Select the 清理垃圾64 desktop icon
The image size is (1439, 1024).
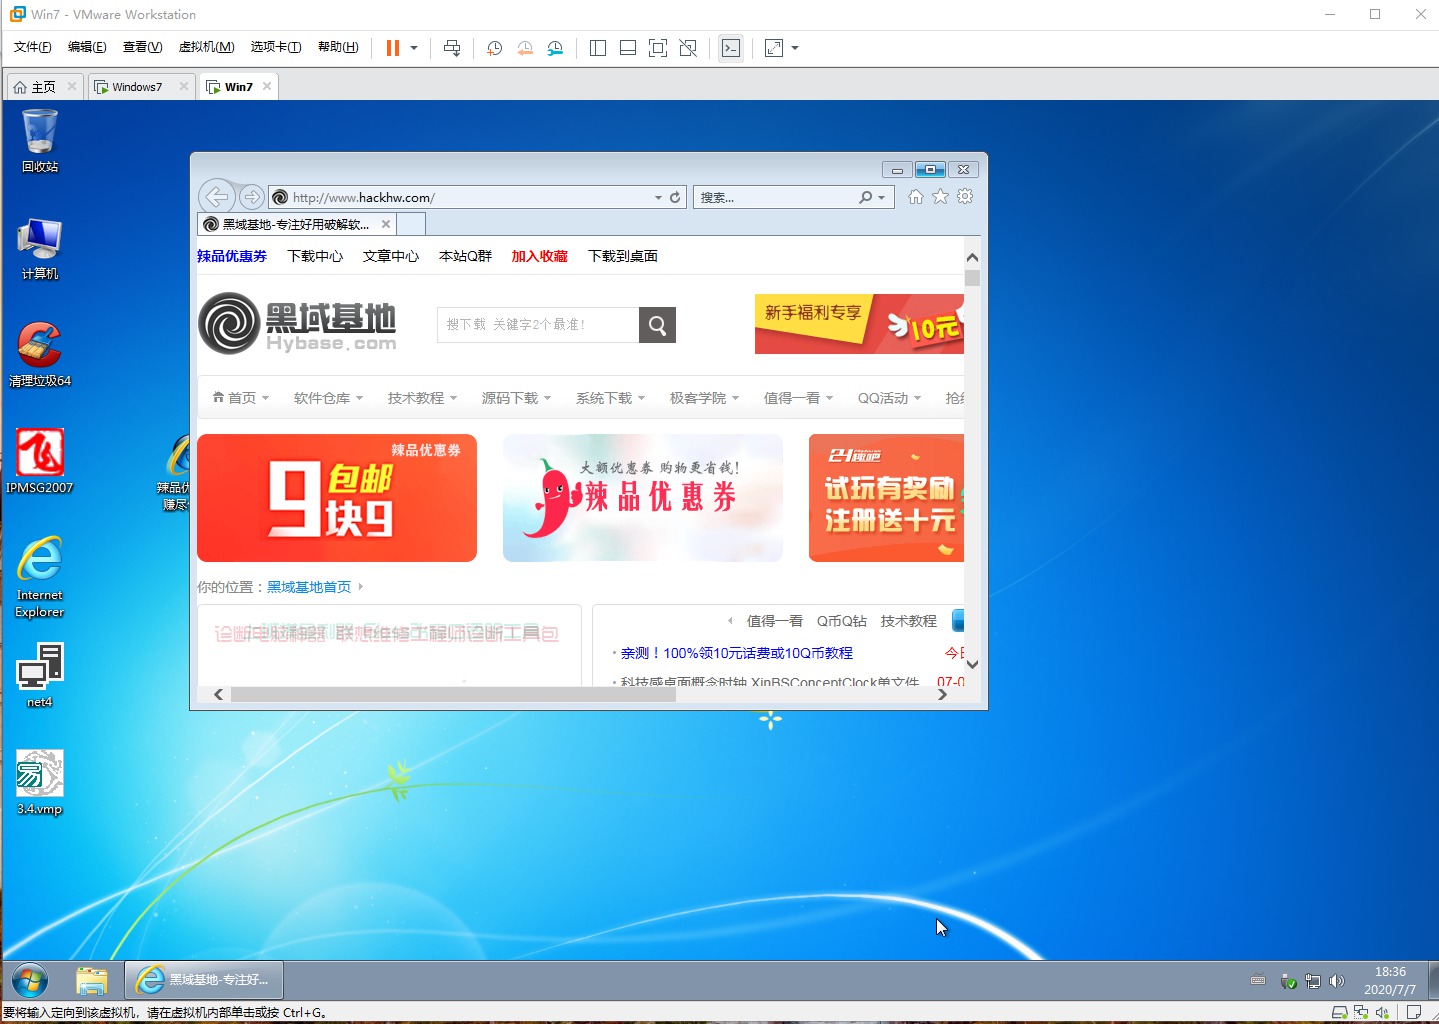(40, 355)
